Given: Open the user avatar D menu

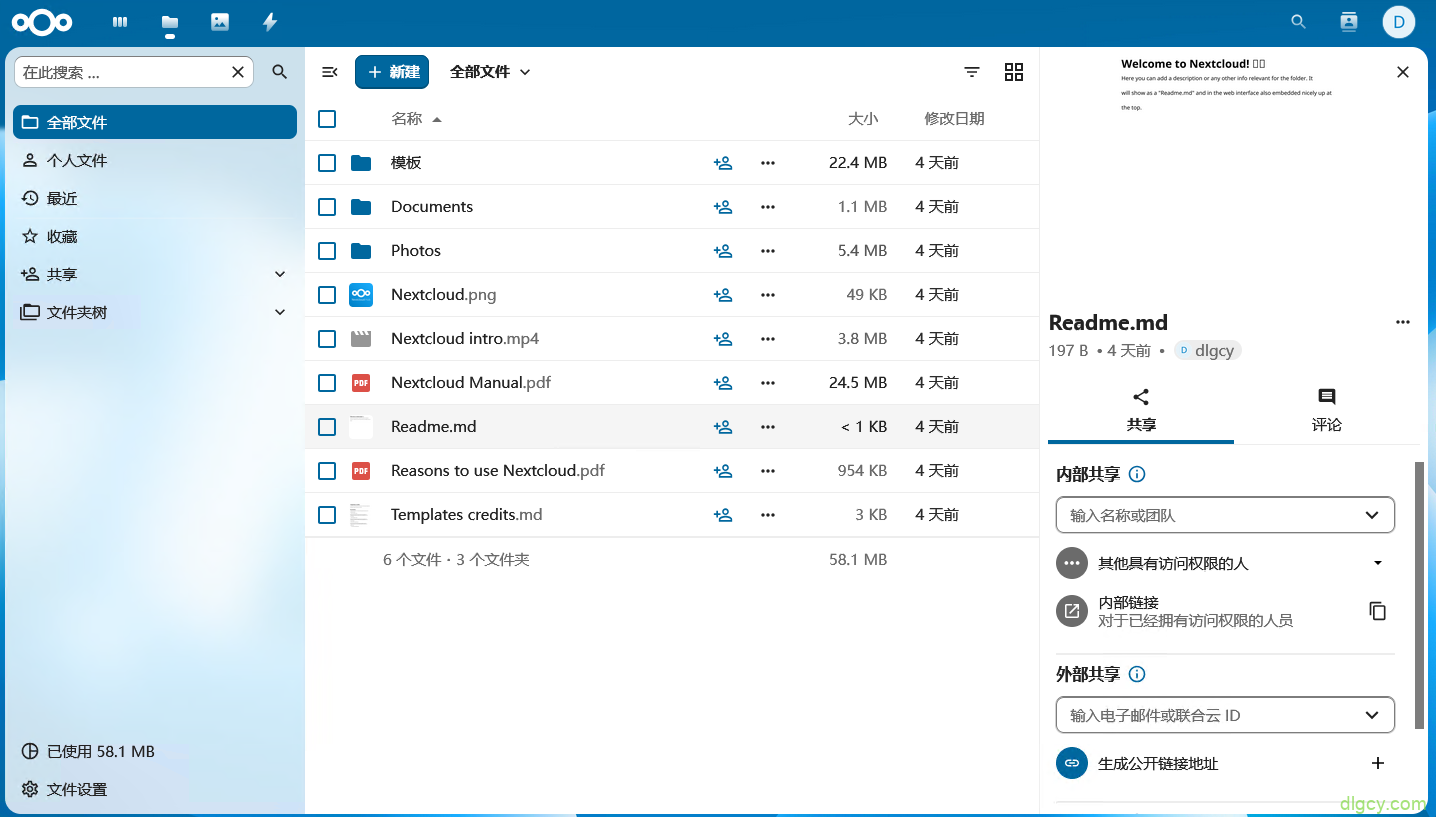Looking at the screenshot, I should click(1399, 22).
